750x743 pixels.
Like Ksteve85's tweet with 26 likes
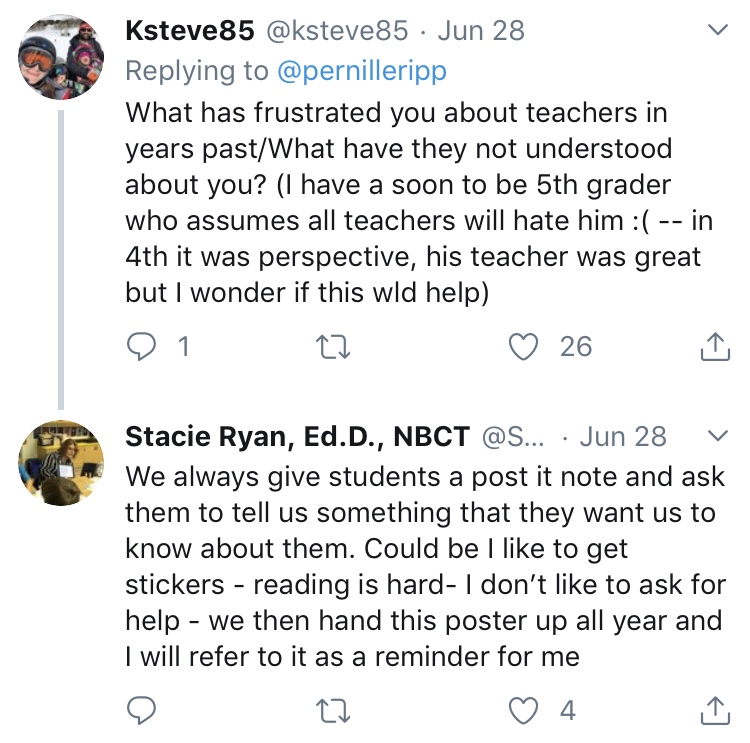(521, 347)
